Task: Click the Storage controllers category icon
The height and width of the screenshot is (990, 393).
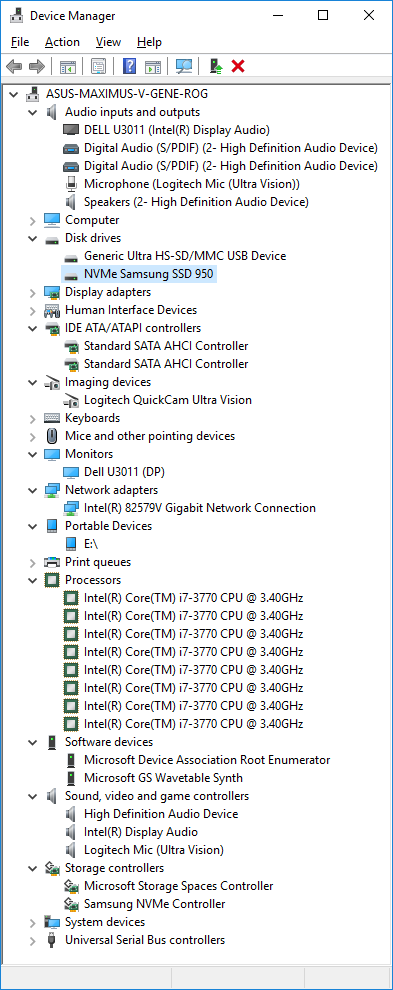Action: coord(52,868)
